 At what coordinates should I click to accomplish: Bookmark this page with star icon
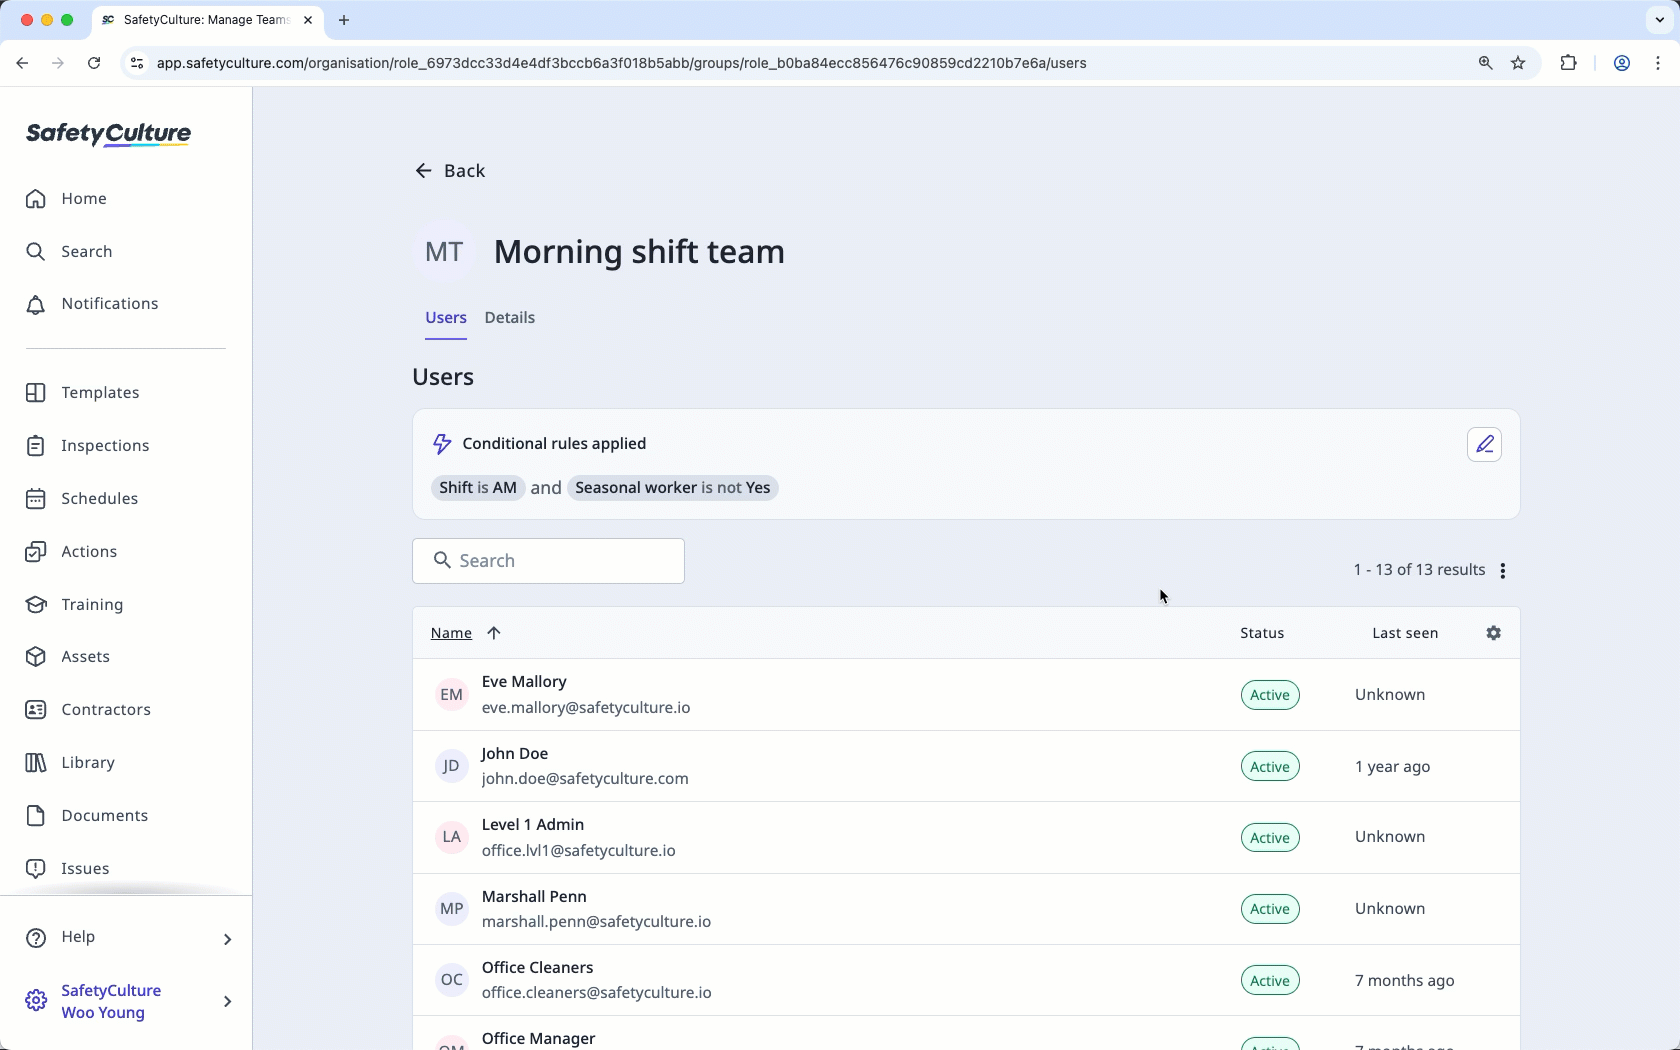1518,63
